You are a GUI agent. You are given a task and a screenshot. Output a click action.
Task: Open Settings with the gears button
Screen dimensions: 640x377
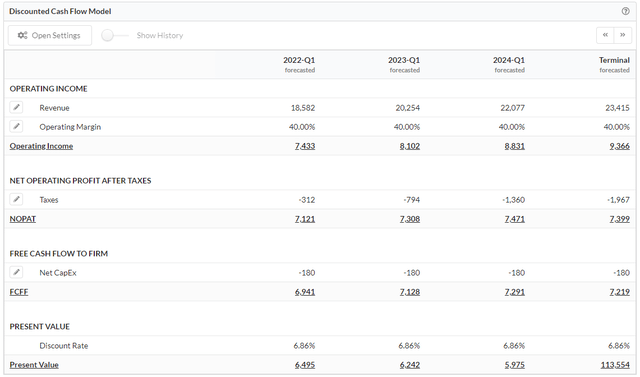[x=50, y=35]
